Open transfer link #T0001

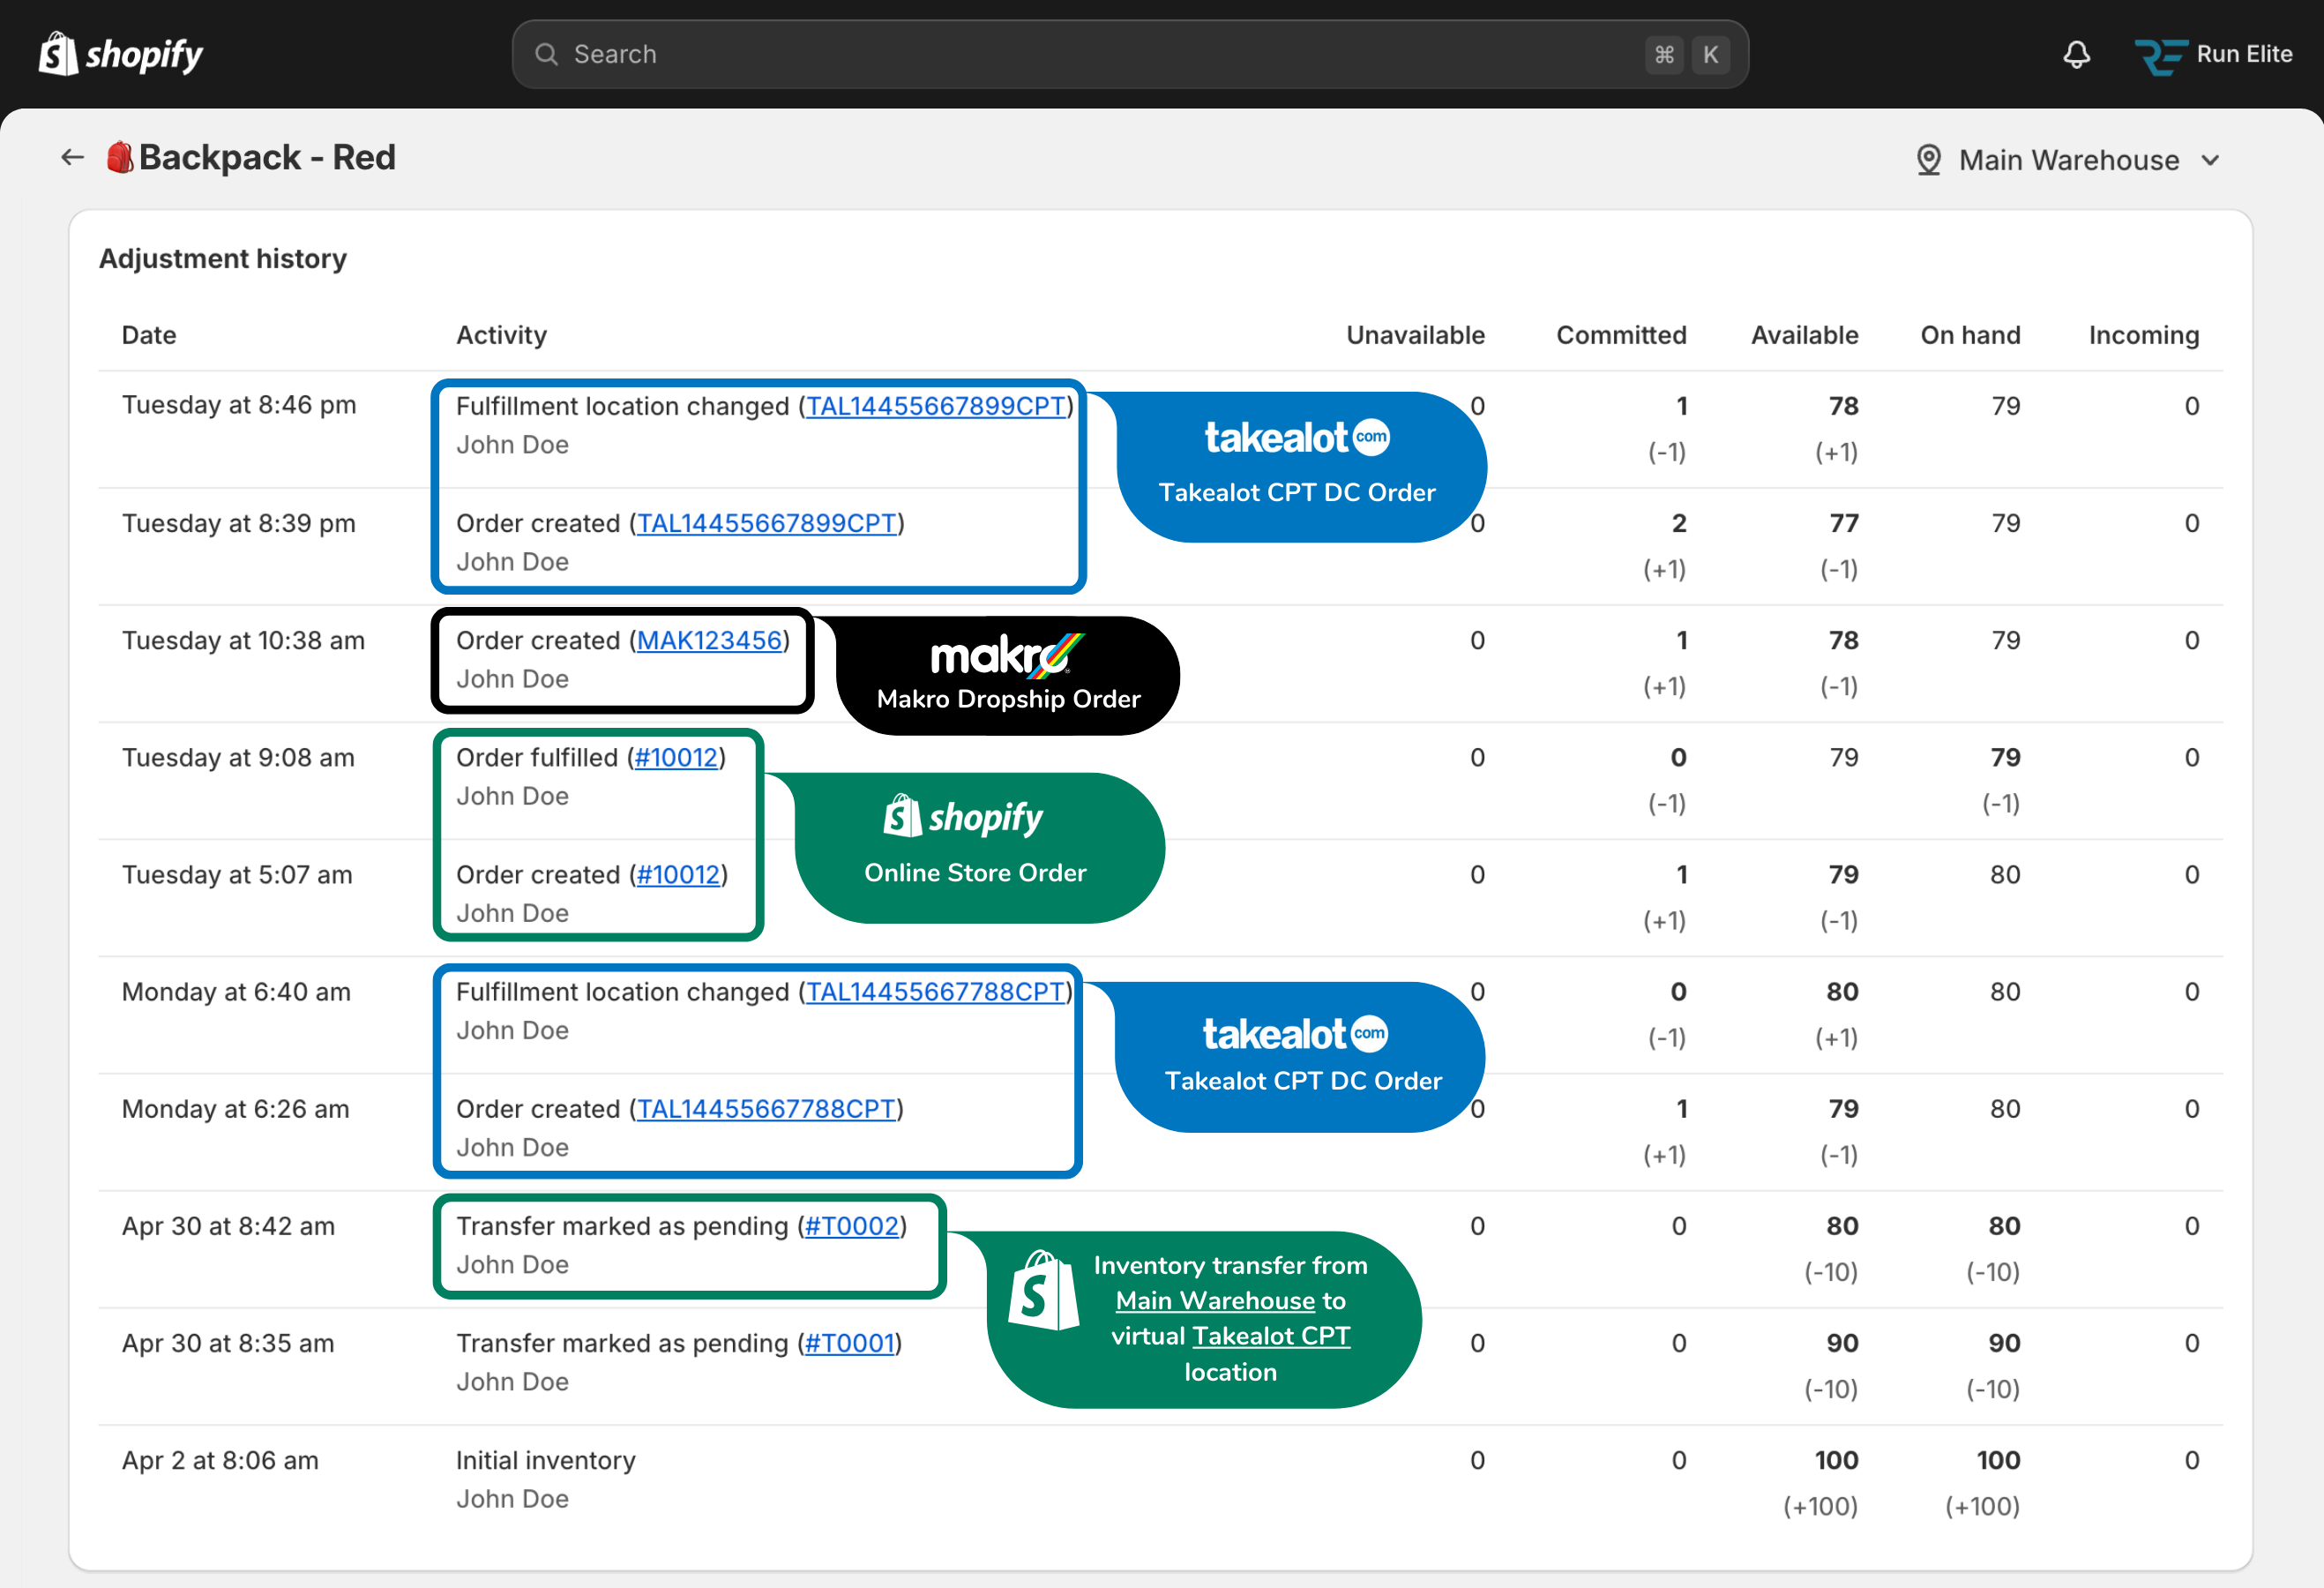(x=849, y=1343)
